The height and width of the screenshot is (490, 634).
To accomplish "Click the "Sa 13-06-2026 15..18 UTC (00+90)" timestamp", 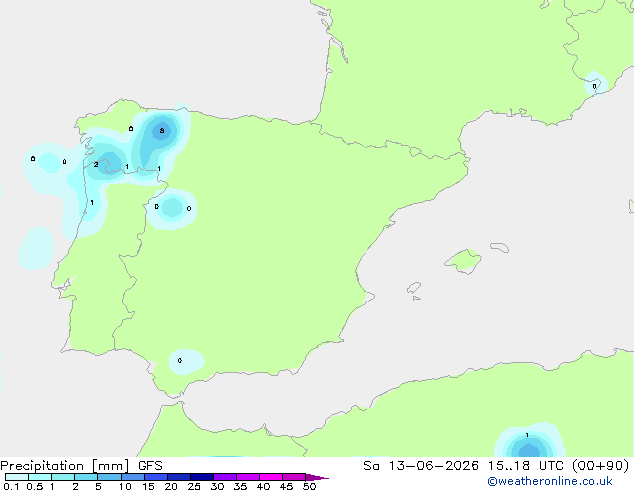I will click(x=496, y=466).
